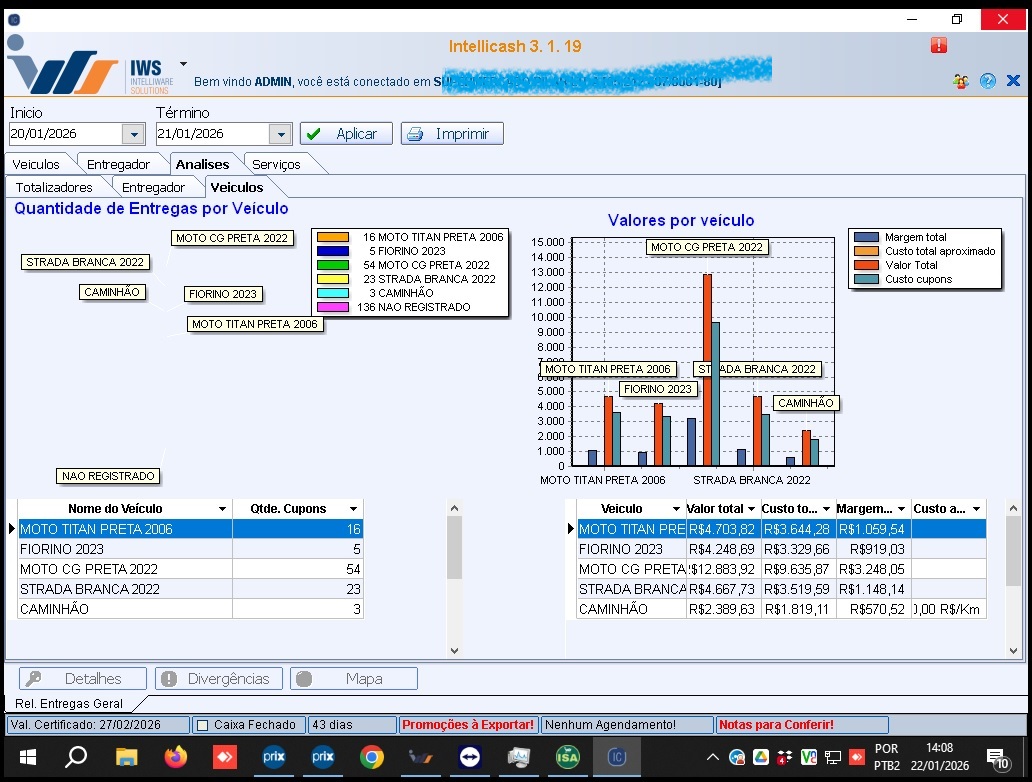Toggle the Caixa Fechado checkbox
The width and height of the screenshot is (1032, 782).
point(202,725)
